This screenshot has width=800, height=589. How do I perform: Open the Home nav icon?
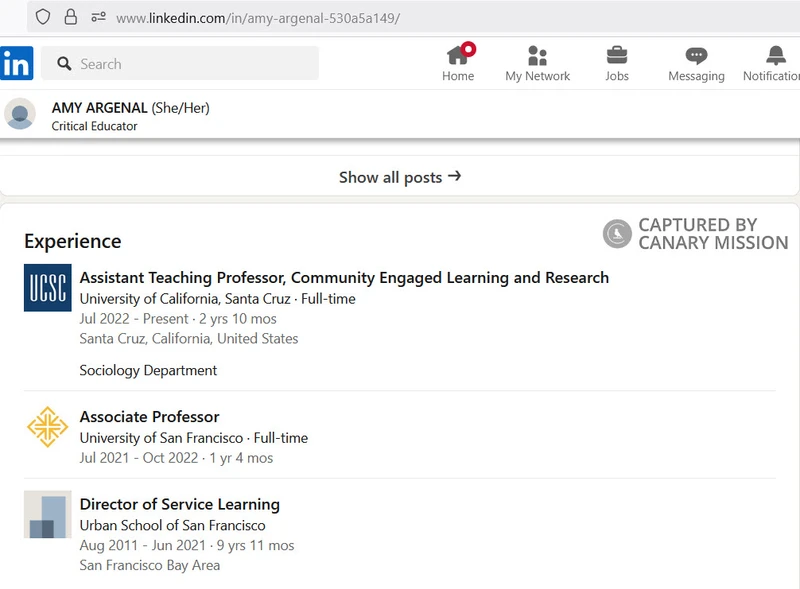click(457, 55)
